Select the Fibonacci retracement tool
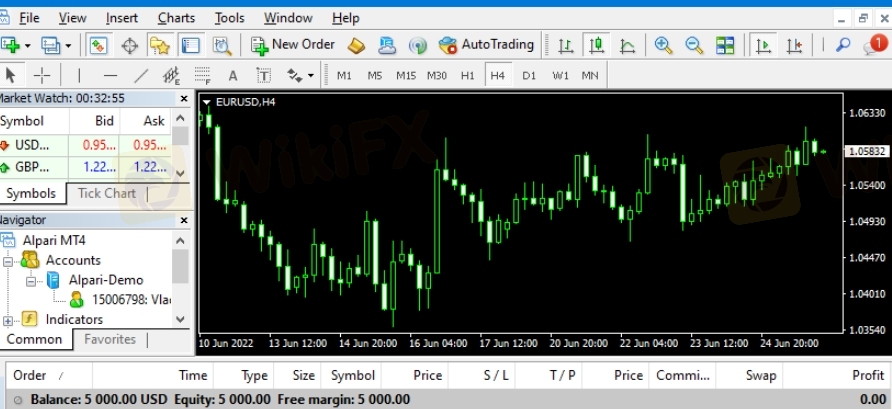Screen dimensions: 892x409 point(203,75)
